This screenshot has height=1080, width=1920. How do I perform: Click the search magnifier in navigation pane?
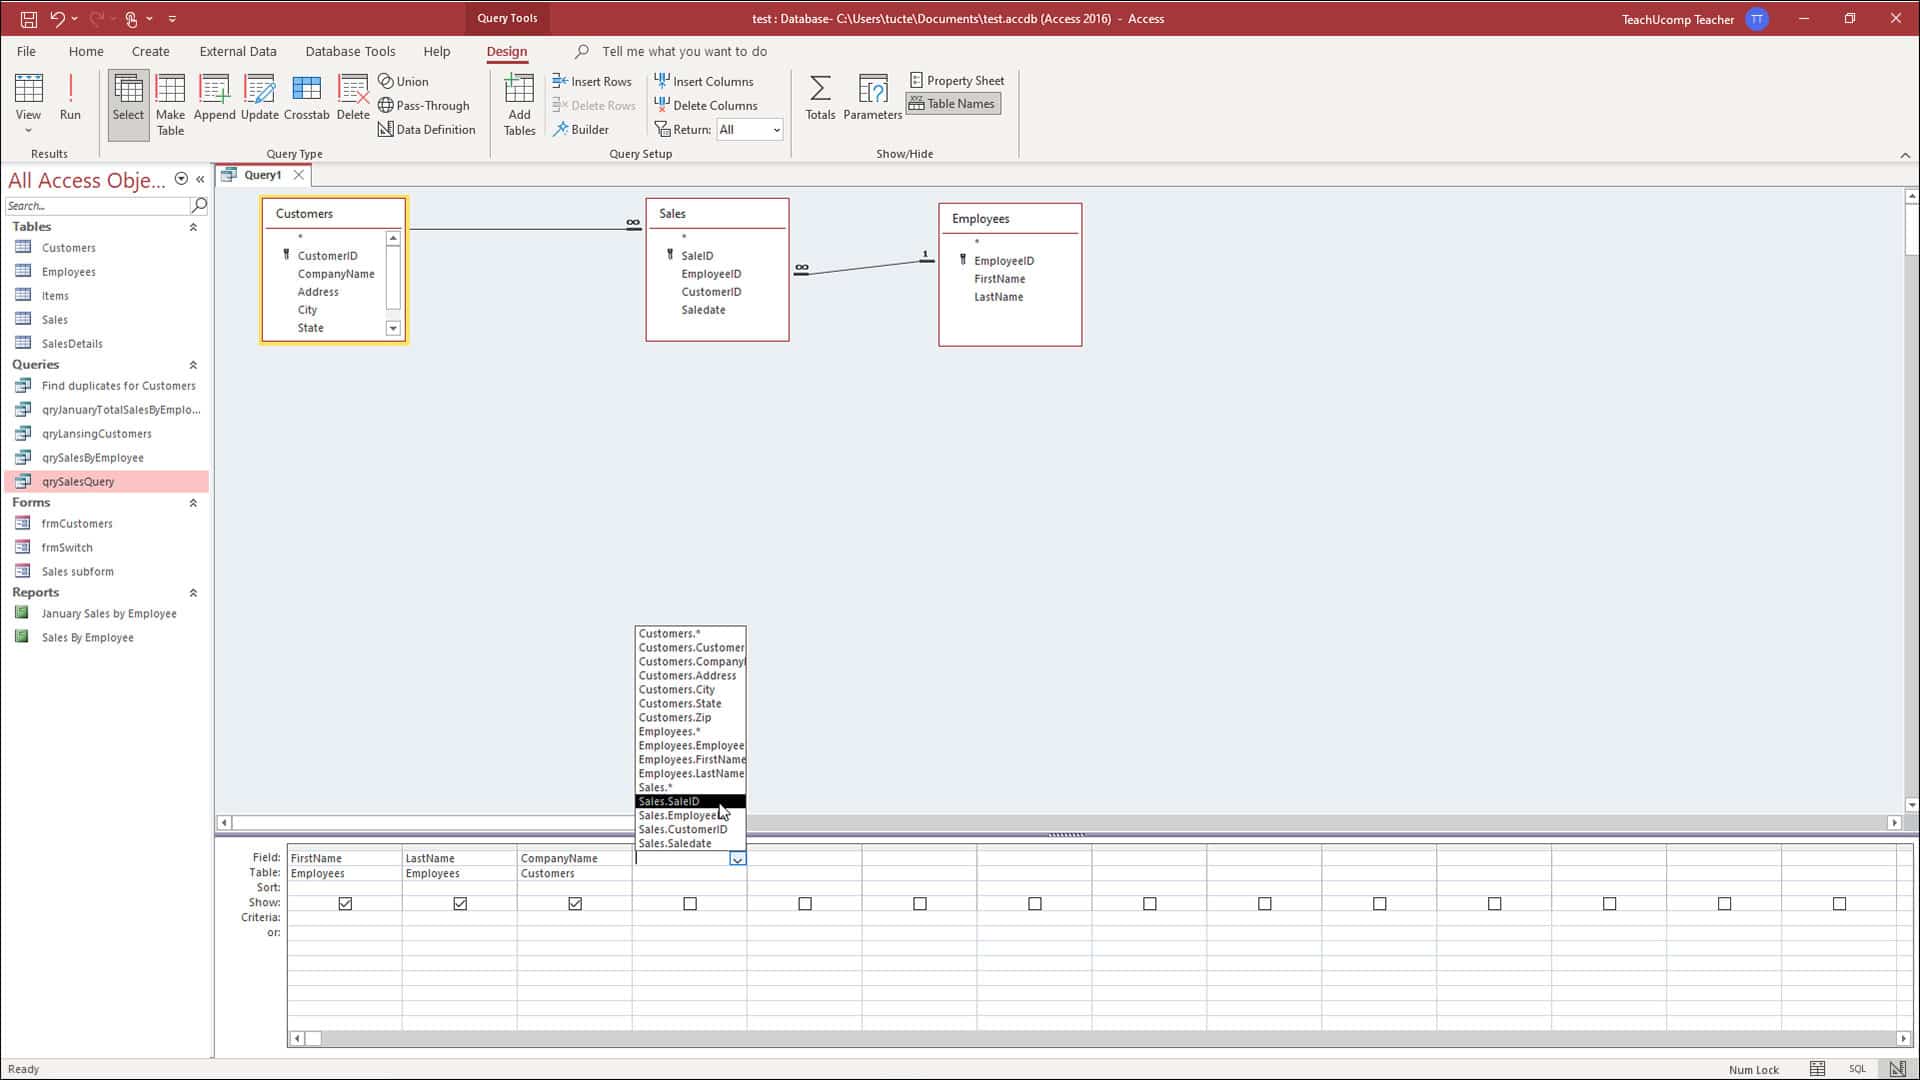[x=199, y=205]
